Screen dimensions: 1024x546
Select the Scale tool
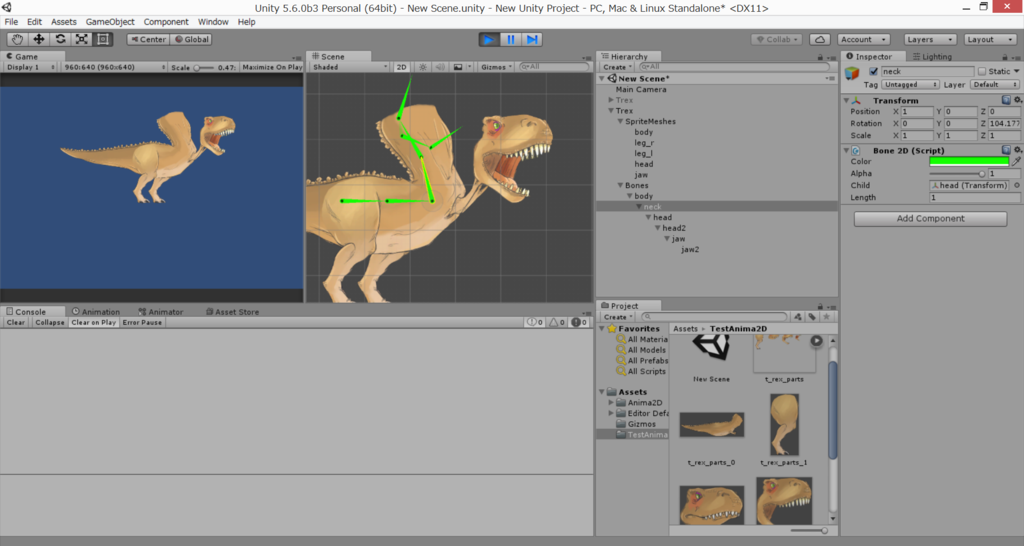point(82,39)
